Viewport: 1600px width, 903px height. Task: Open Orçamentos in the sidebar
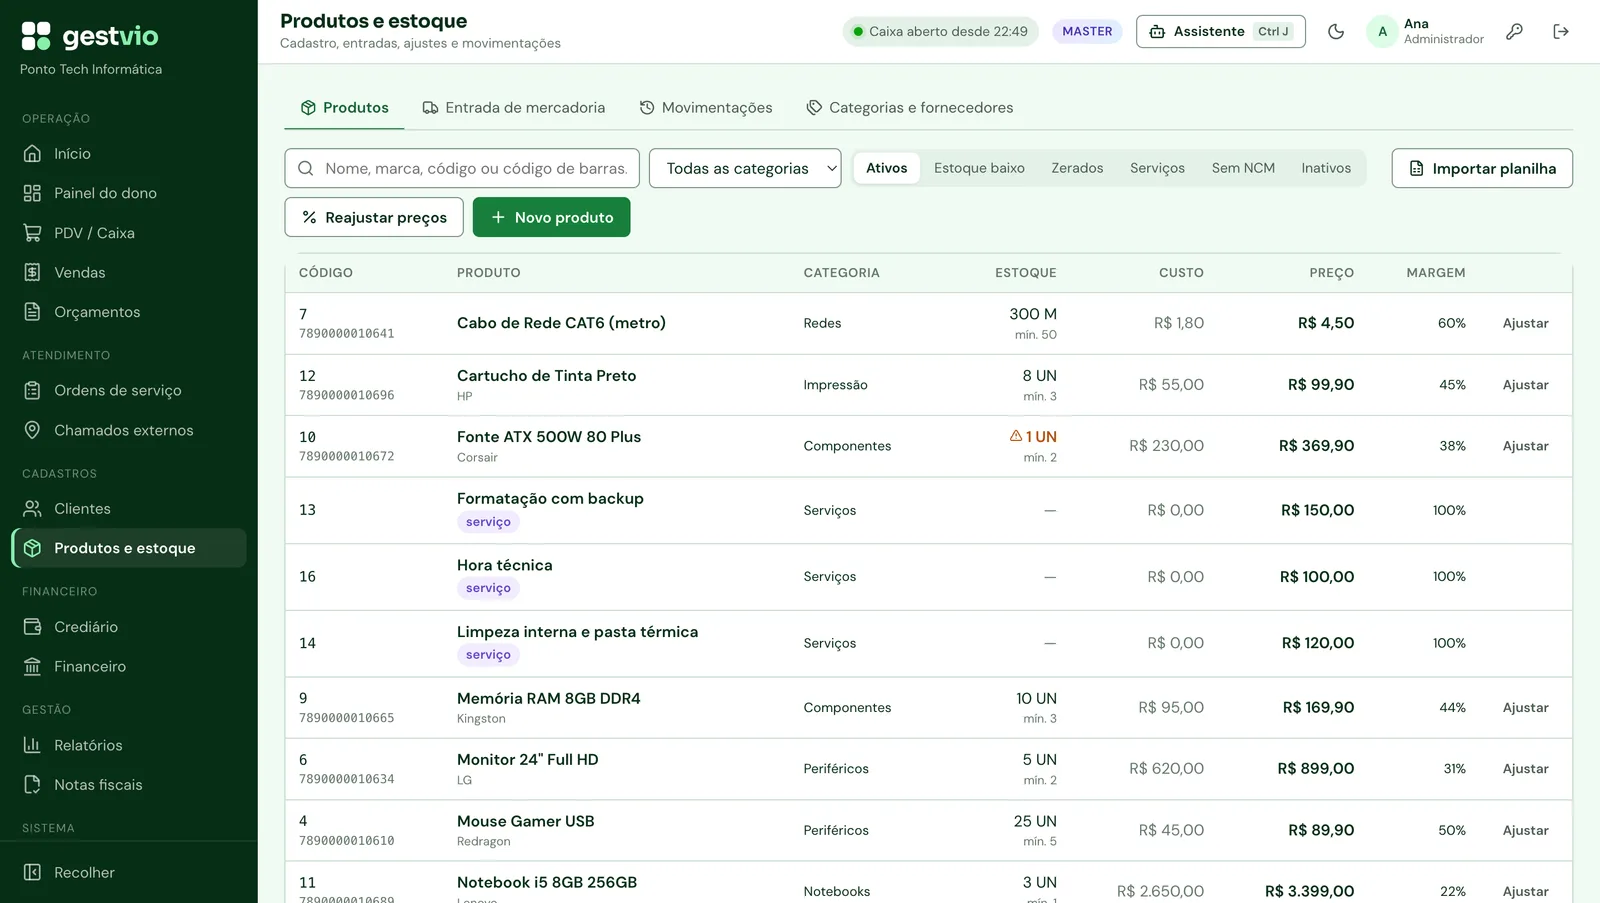coord(128,312)
